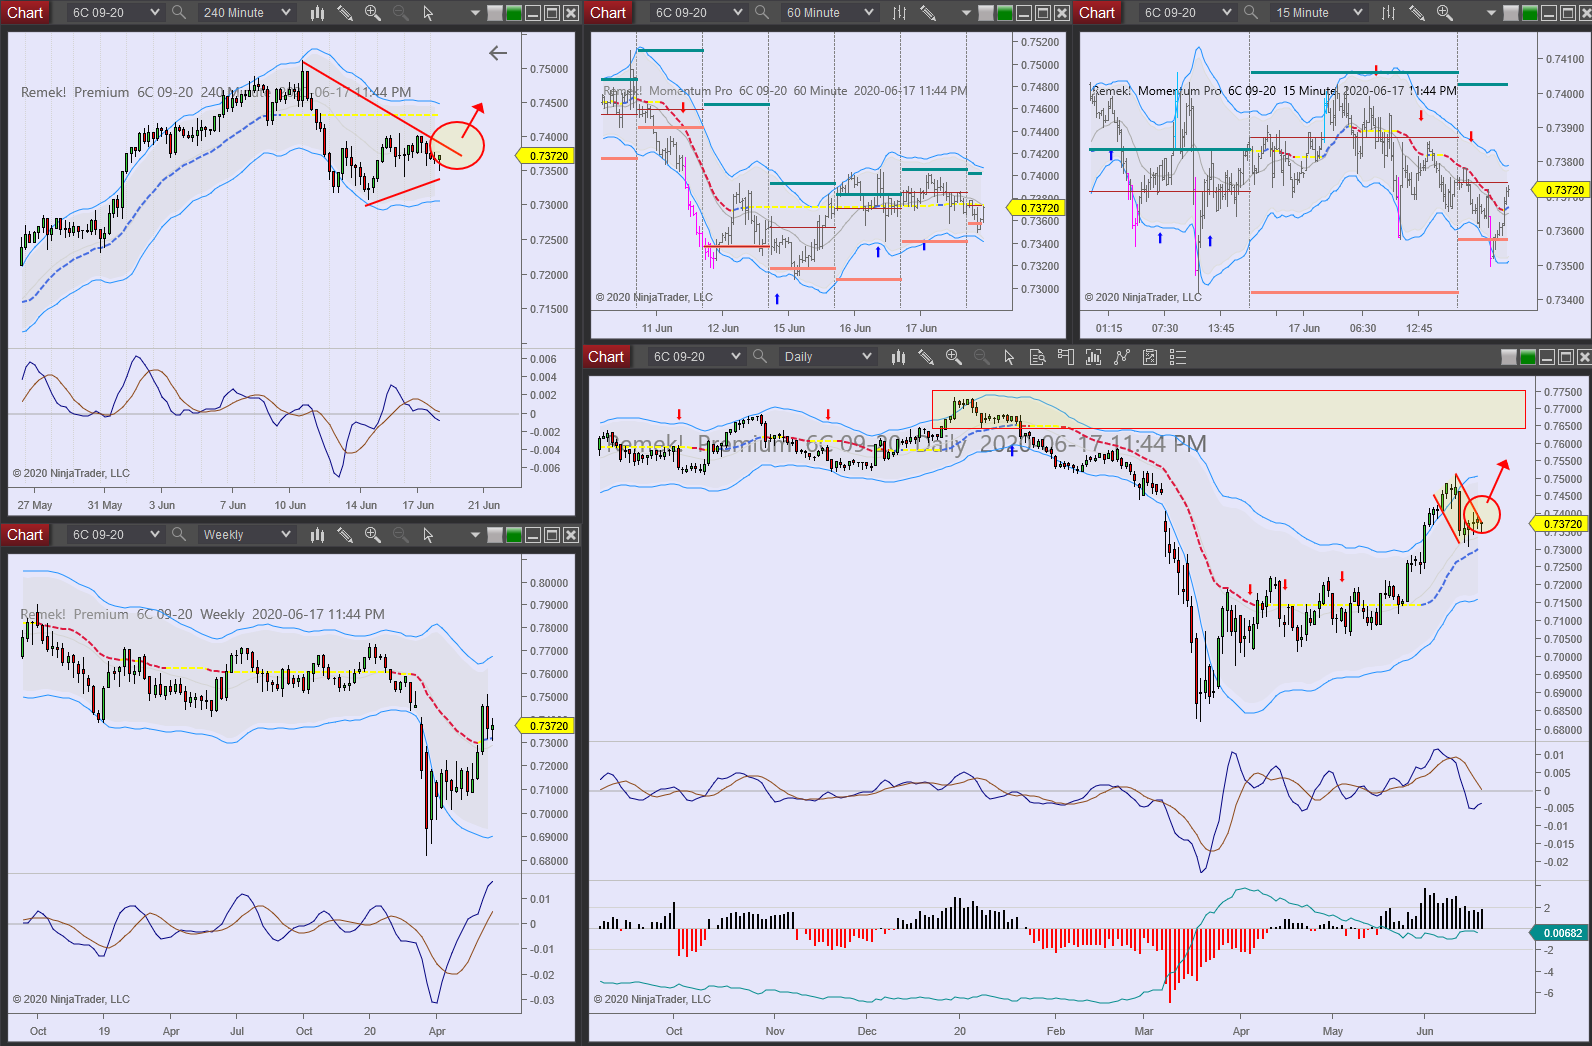
Task: Maximize the Daily chart window
Action: click(1566, 357)
